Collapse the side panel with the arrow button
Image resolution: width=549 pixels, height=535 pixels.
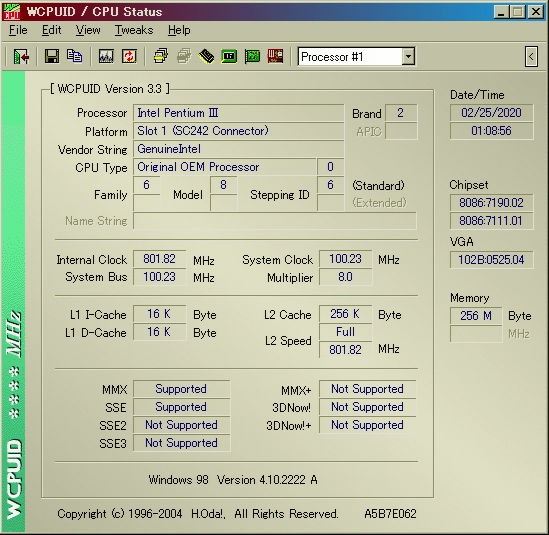[531, 56]
